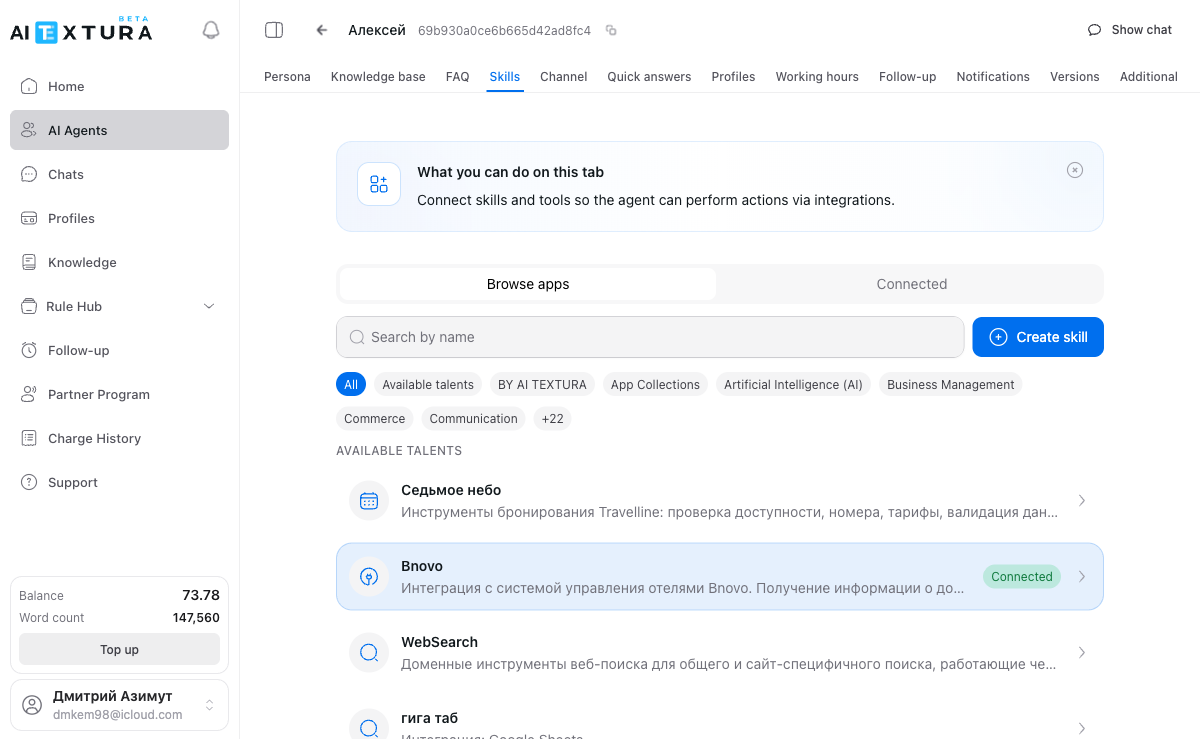Click the agent ID 69b930a0ce6b665d42ad8fc4
Screen dimensions: 1200x739
[x=504, y=31]
